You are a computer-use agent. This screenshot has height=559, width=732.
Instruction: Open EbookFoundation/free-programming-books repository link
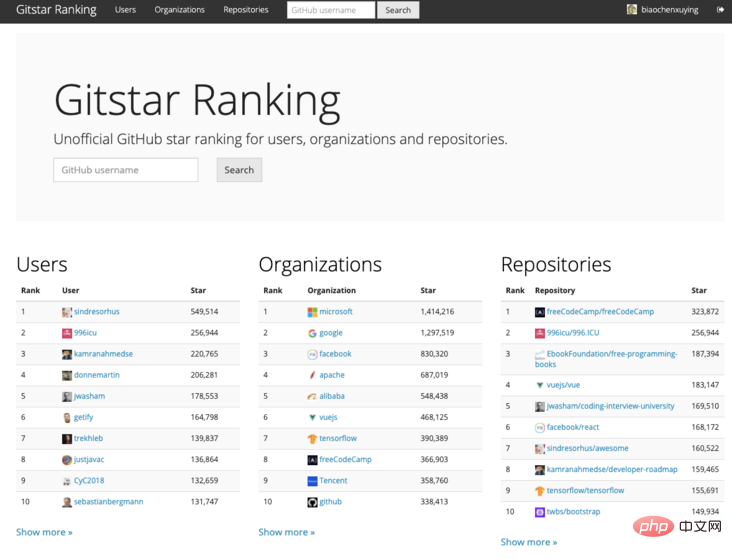606,359
